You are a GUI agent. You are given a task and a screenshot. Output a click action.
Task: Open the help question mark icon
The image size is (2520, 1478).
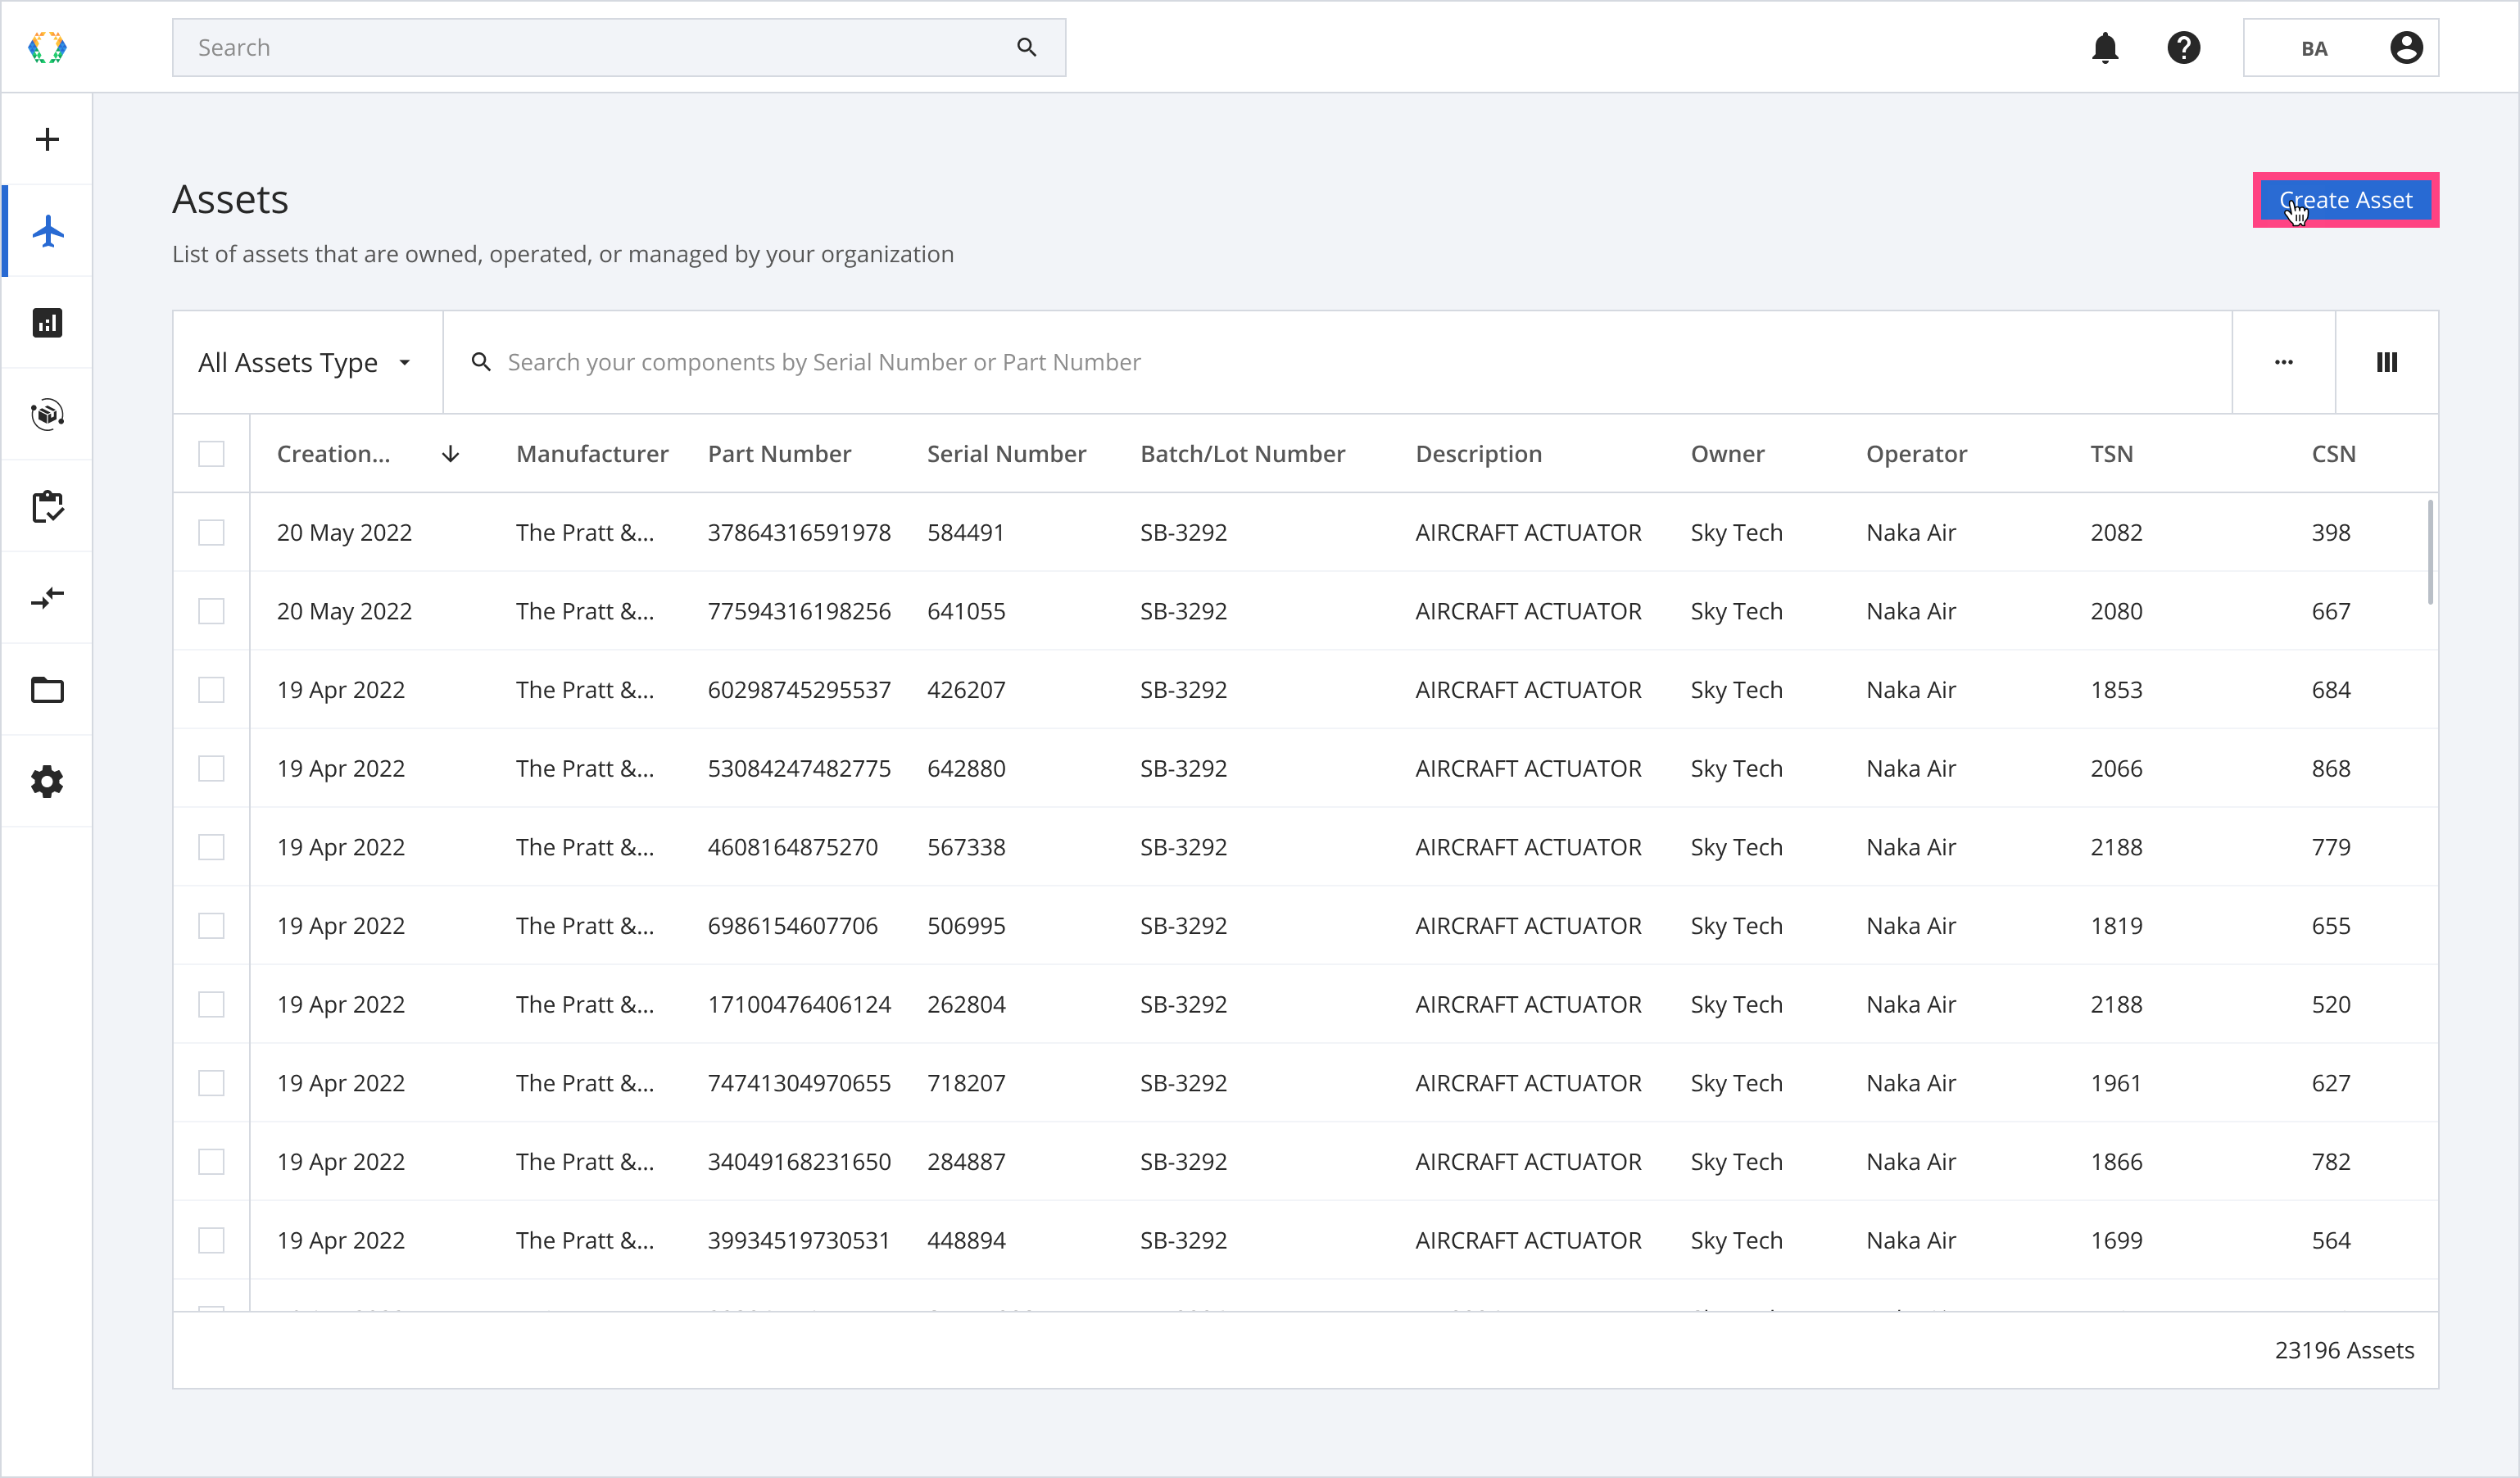2183,47
